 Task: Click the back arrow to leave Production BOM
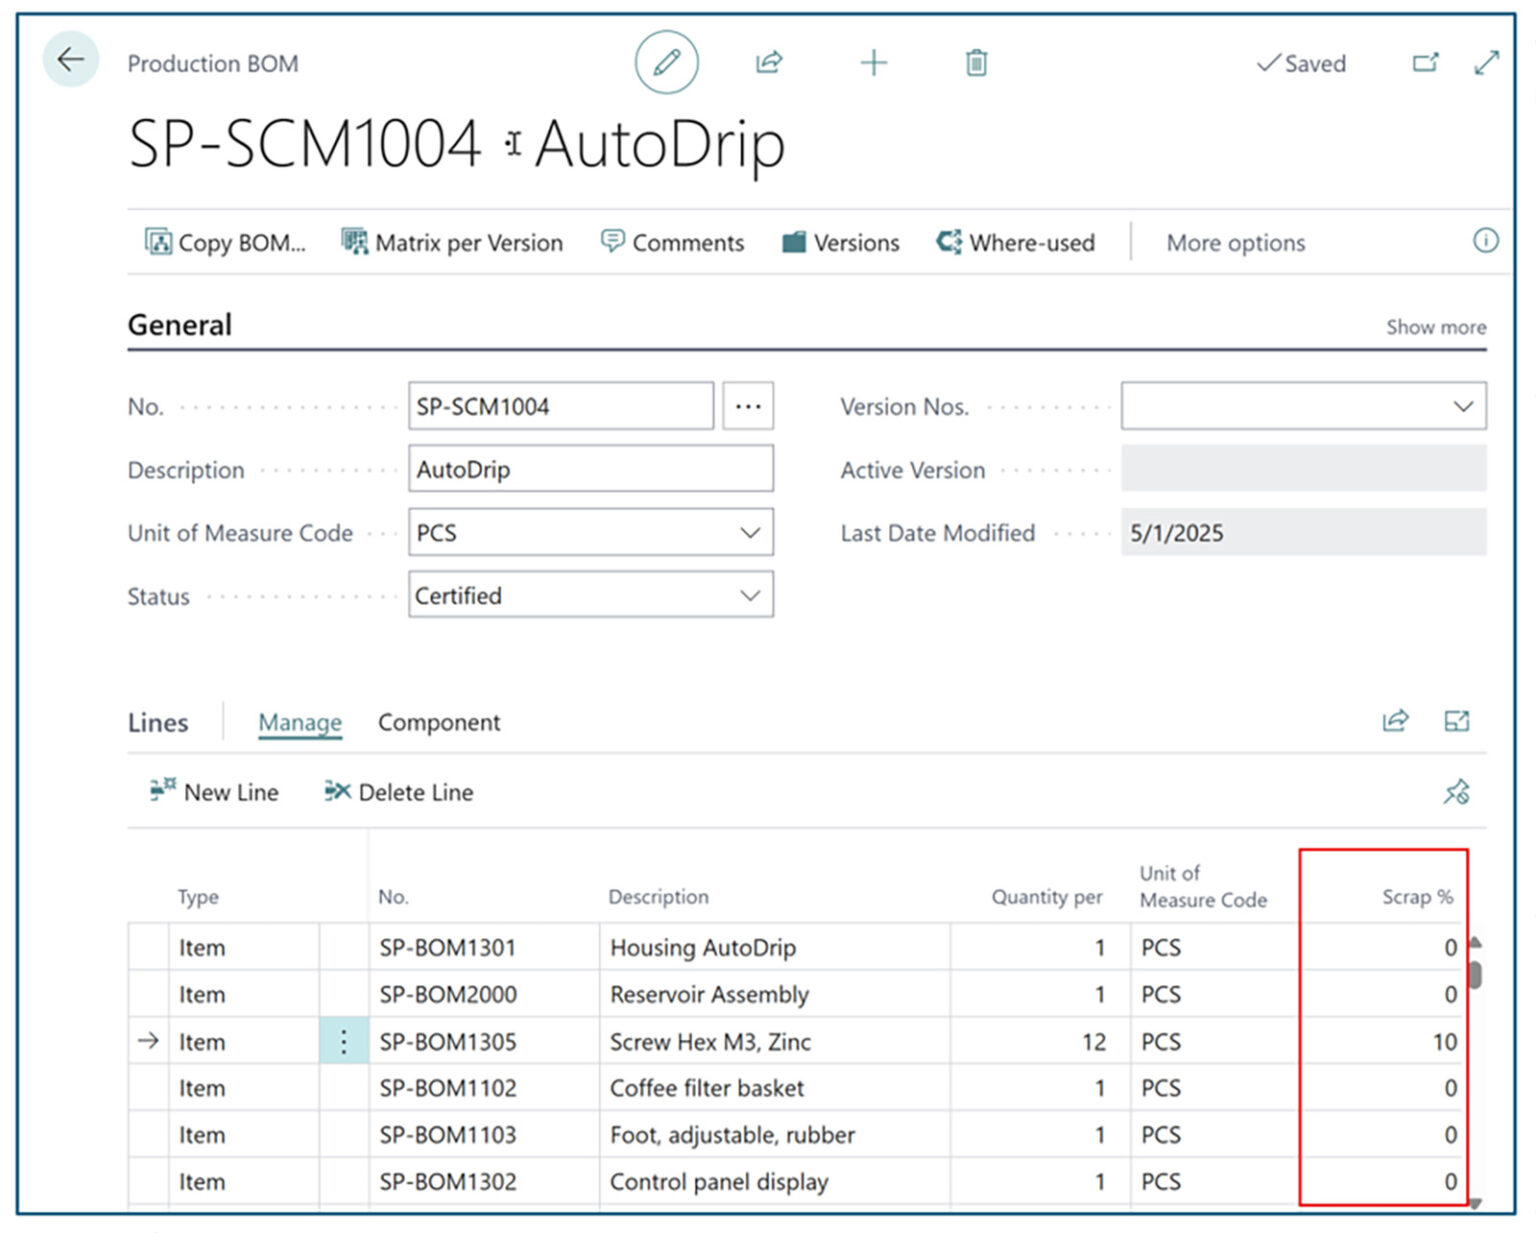[69, 60]
